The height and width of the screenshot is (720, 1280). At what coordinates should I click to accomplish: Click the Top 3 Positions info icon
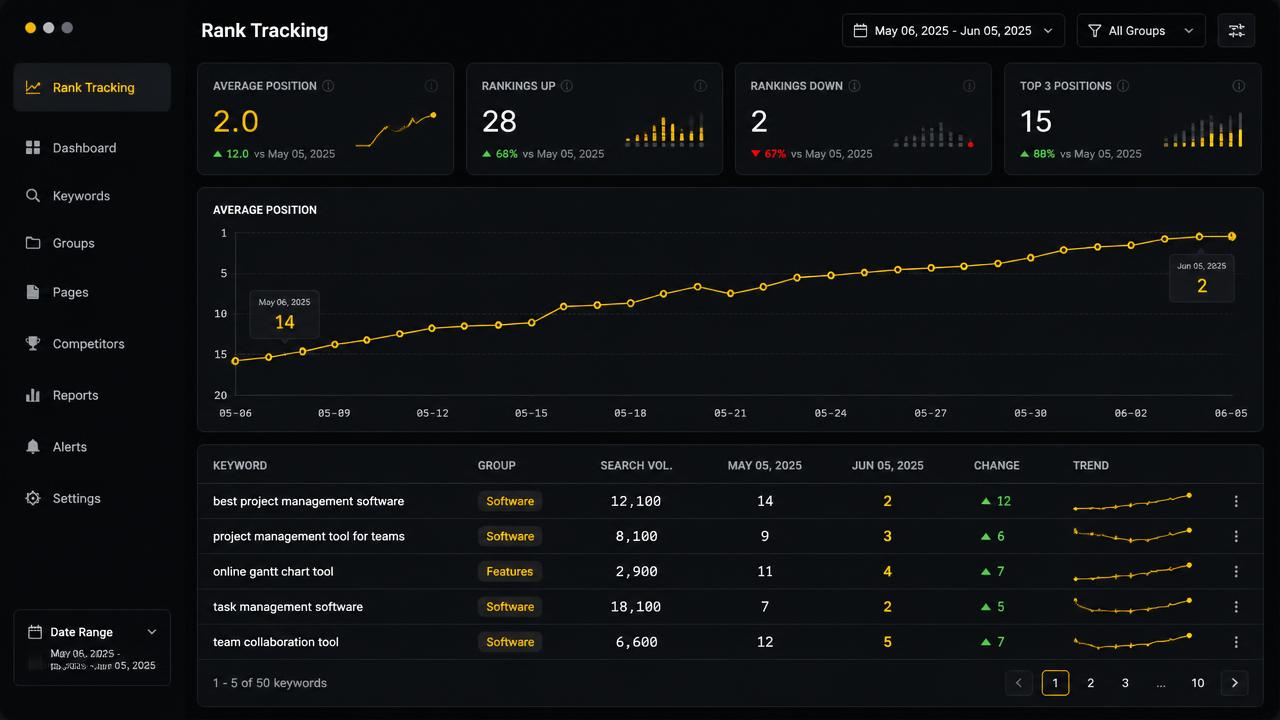[1123, 86]
